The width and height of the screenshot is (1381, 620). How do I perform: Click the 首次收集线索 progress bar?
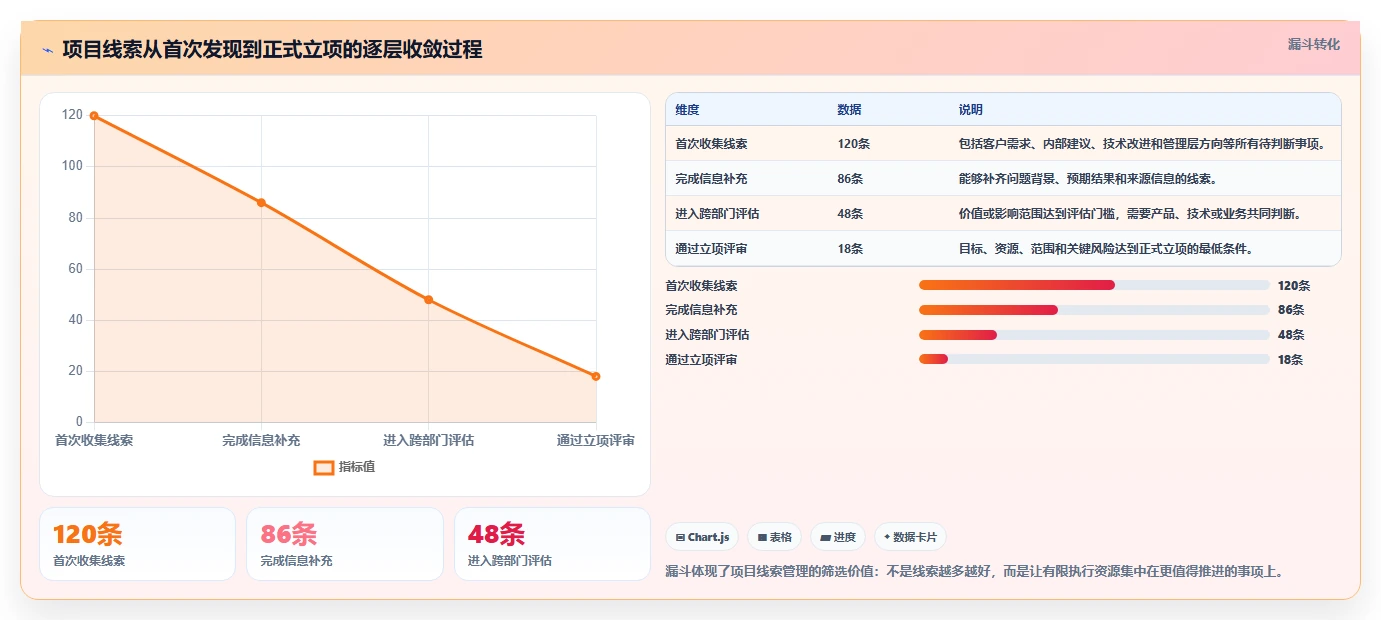(1094, 285)
